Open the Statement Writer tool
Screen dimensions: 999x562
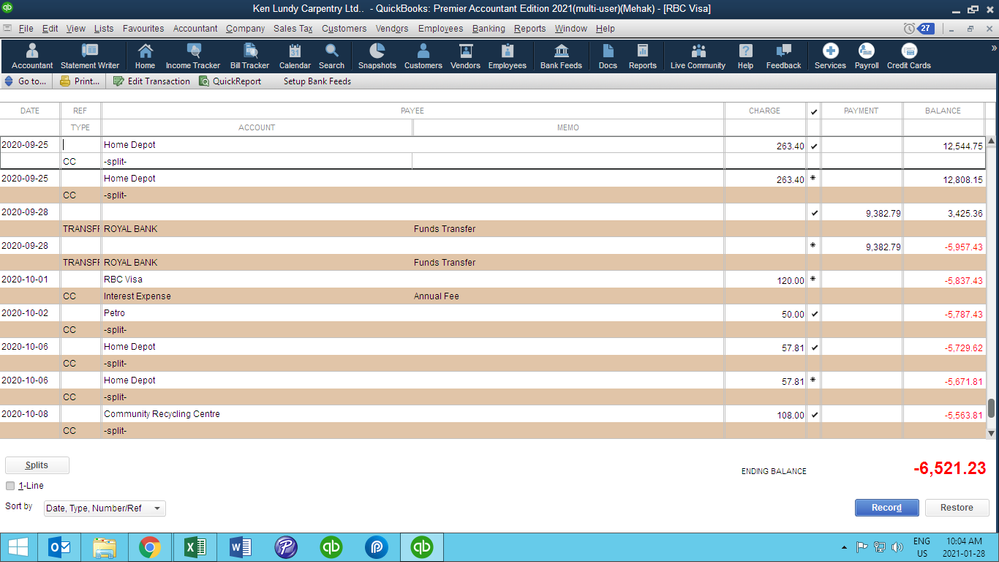tap(90, 56)
